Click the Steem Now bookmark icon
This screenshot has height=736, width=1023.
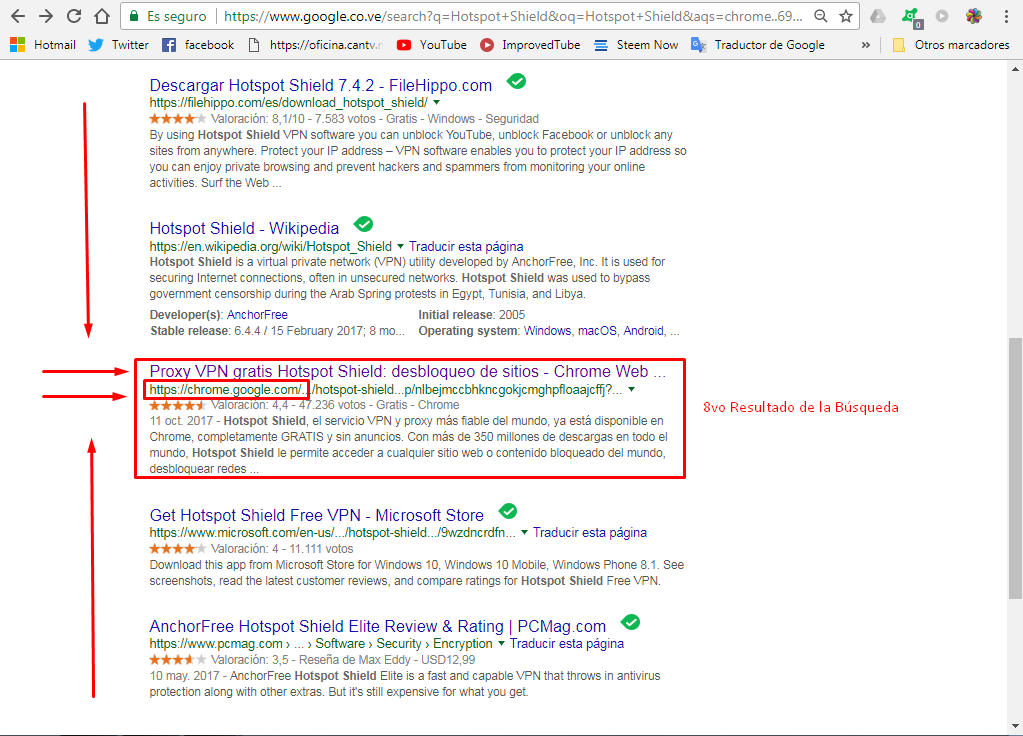tap(601, 45)
